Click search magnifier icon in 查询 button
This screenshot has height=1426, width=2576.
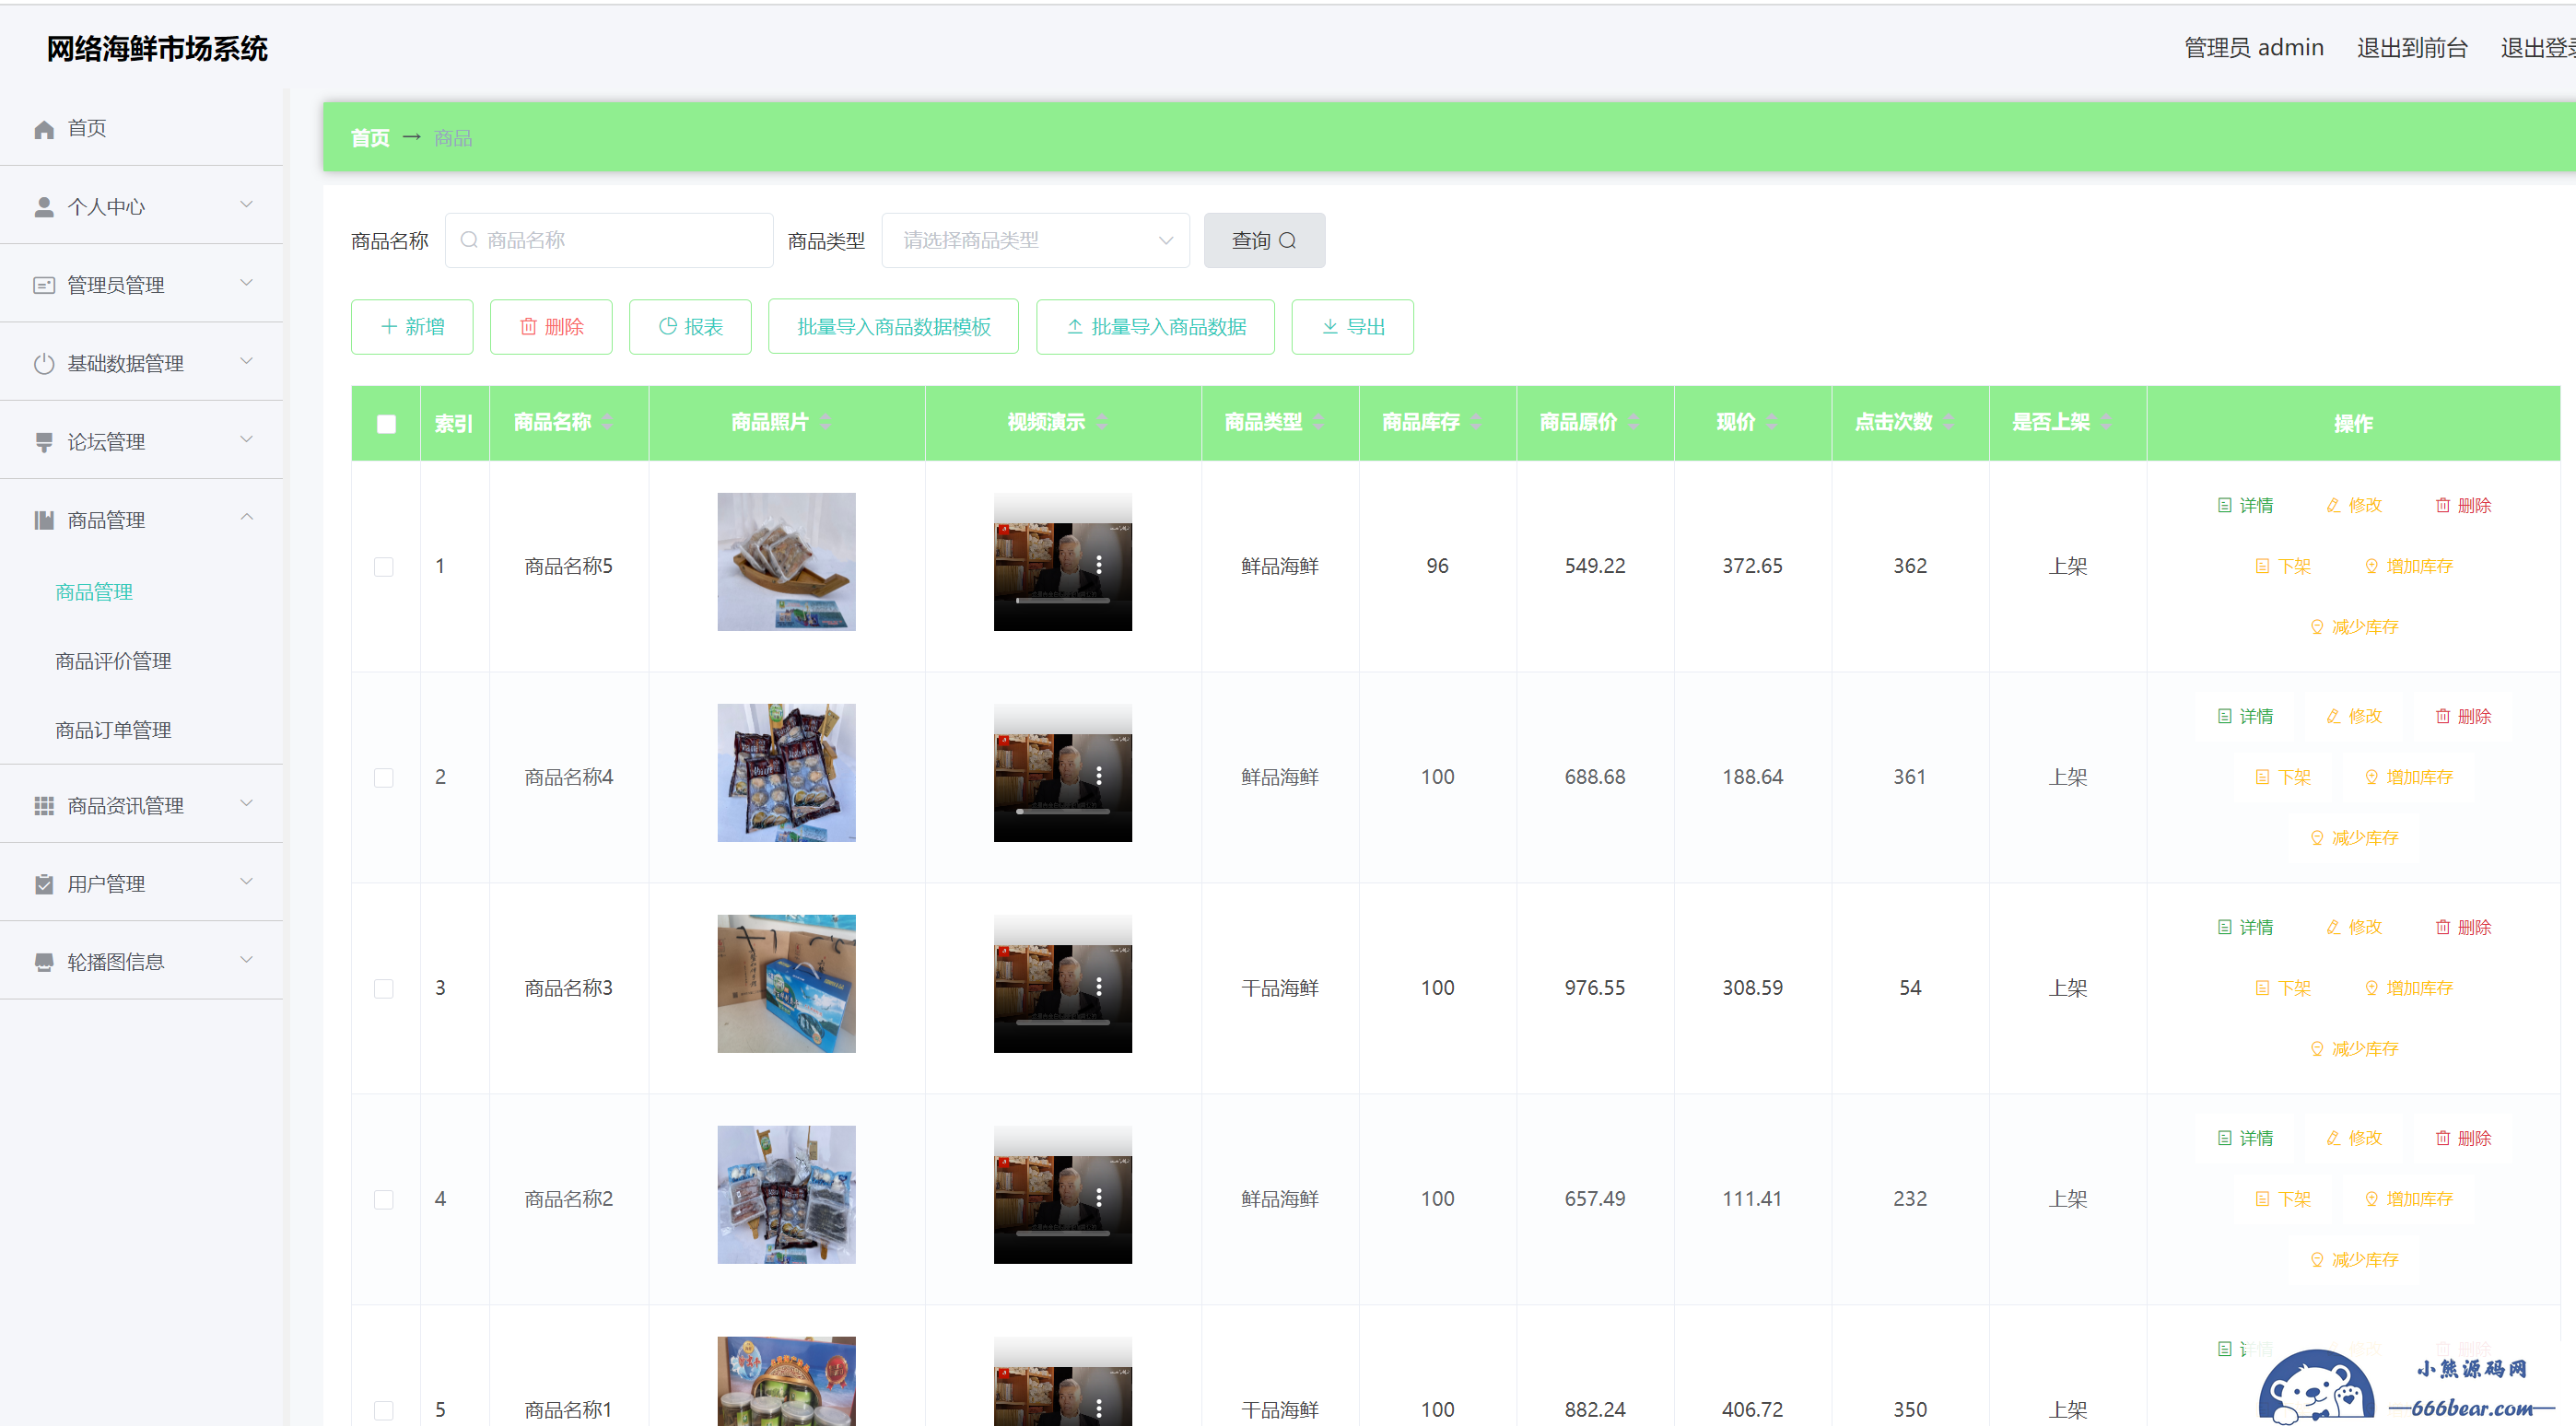point(1287,241)
